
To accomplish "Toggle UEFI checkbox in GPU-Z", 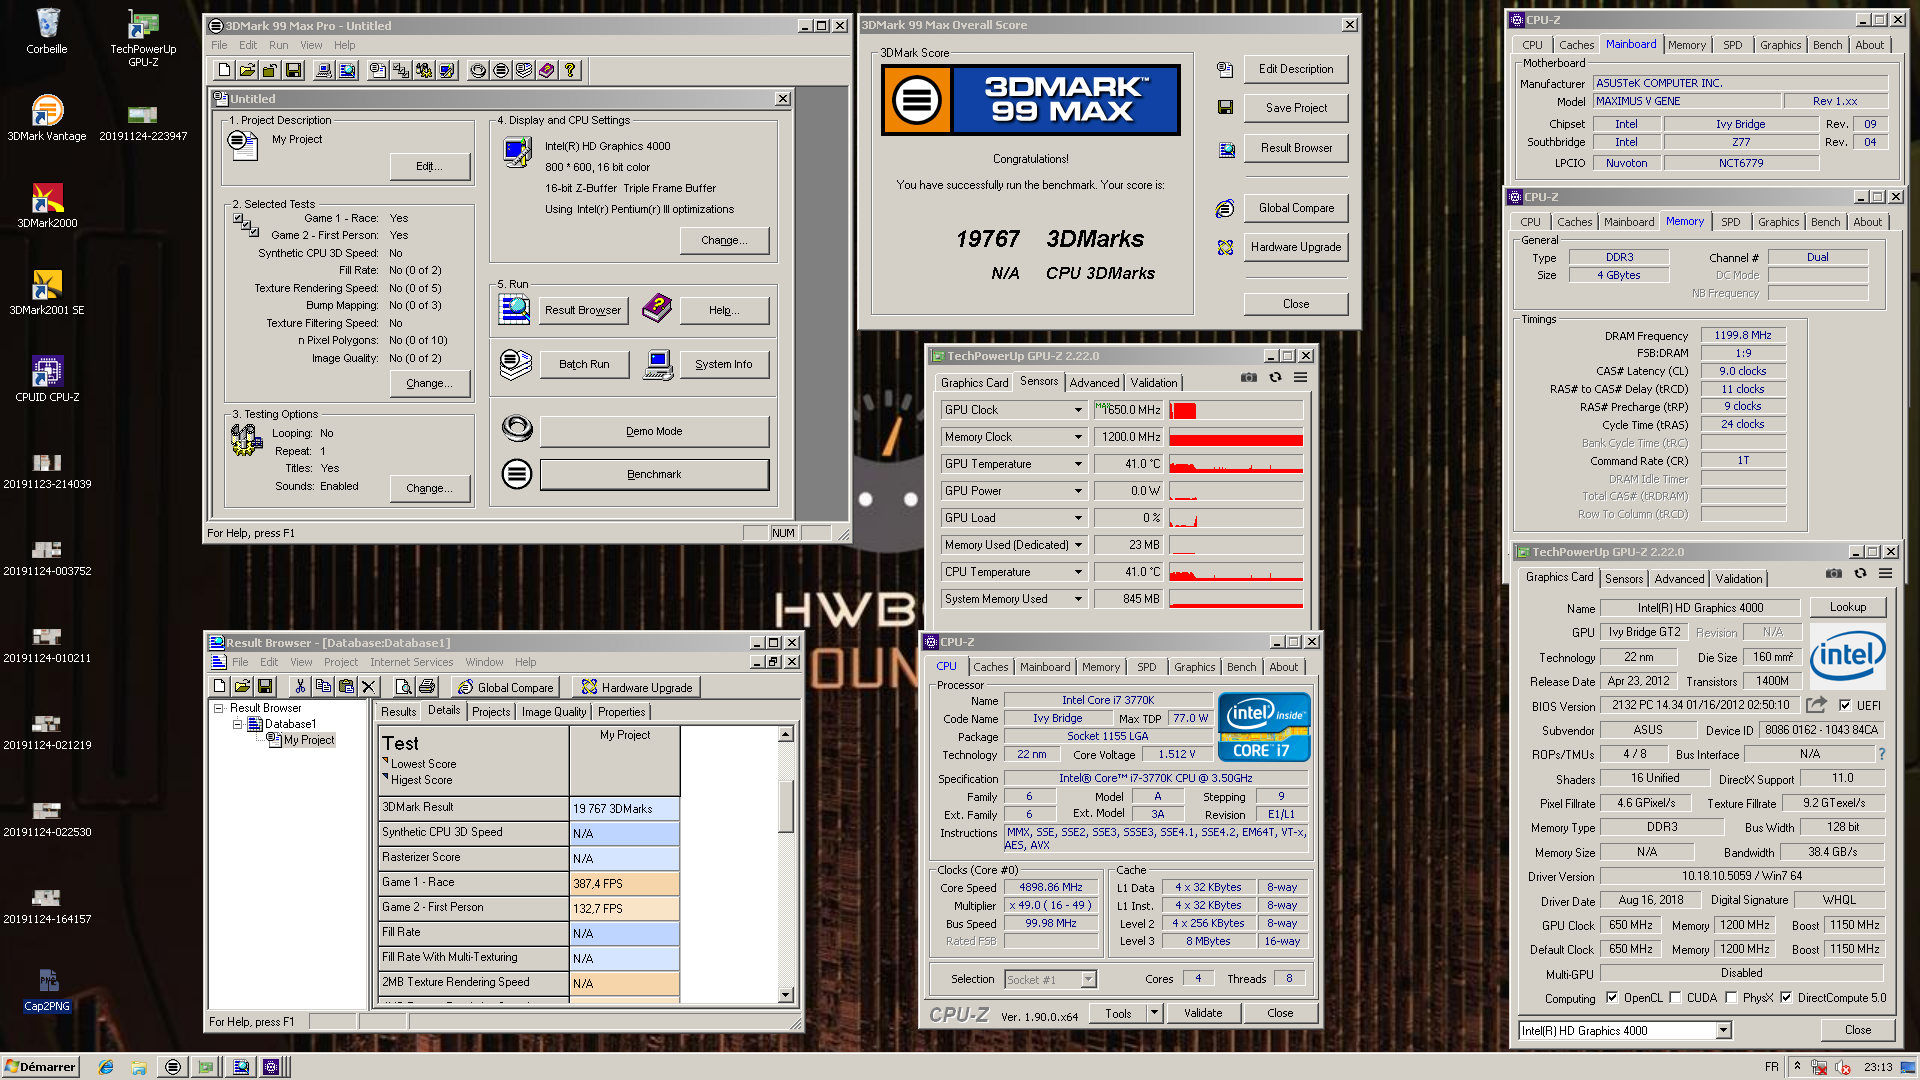I will 1845,705.
